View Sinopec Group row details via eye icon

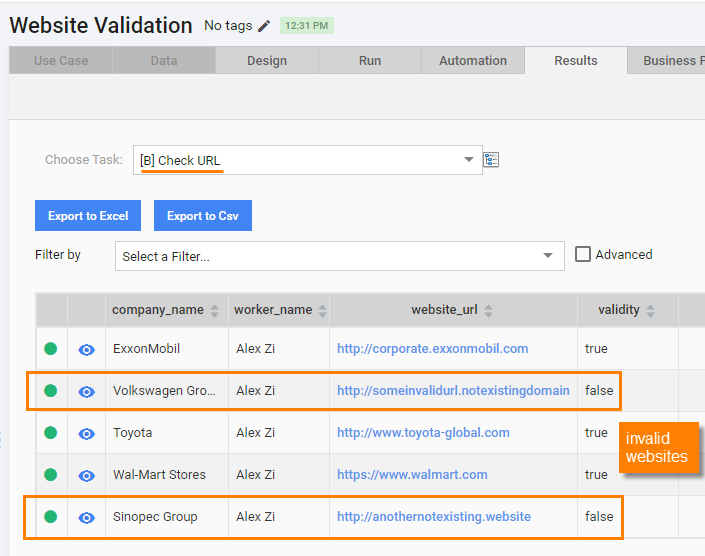coord(86,518)
